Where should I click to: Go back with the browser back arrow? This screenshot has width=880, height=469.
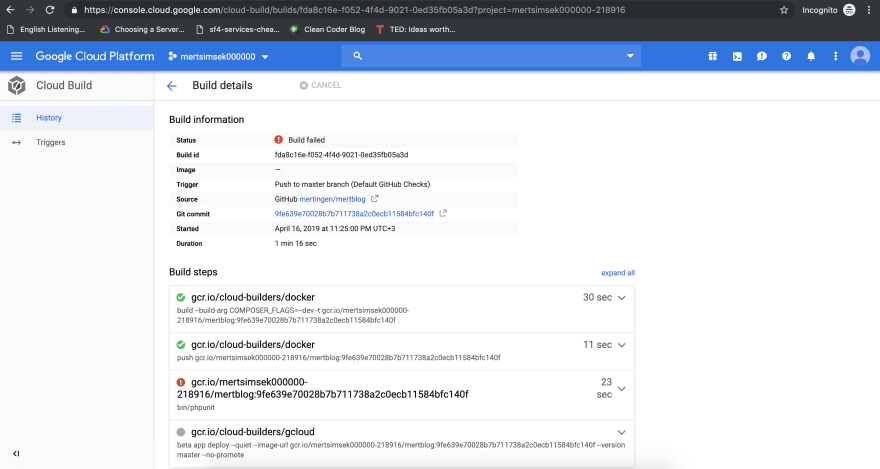point(10,10)
